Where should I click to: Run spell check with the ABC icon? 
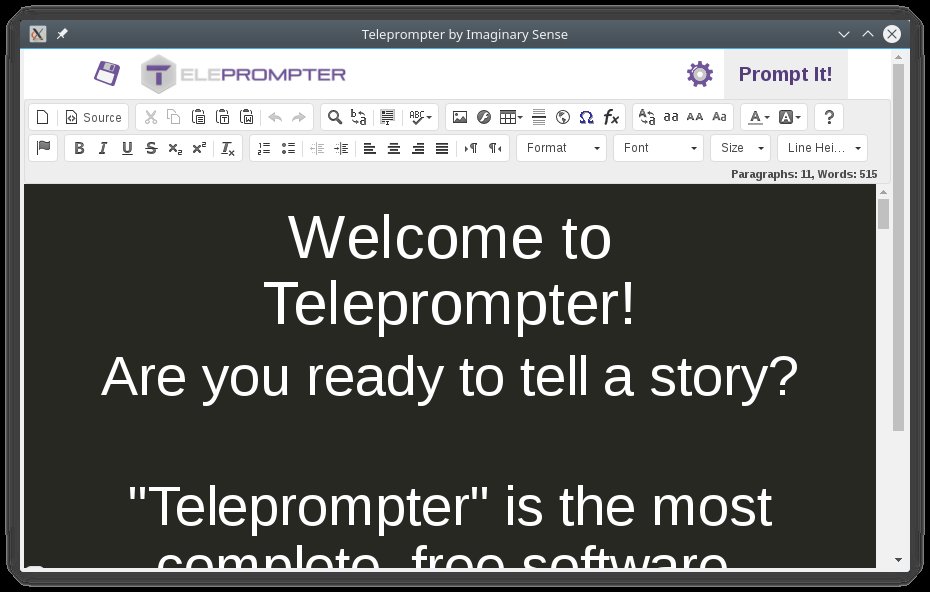click(415, 117)
